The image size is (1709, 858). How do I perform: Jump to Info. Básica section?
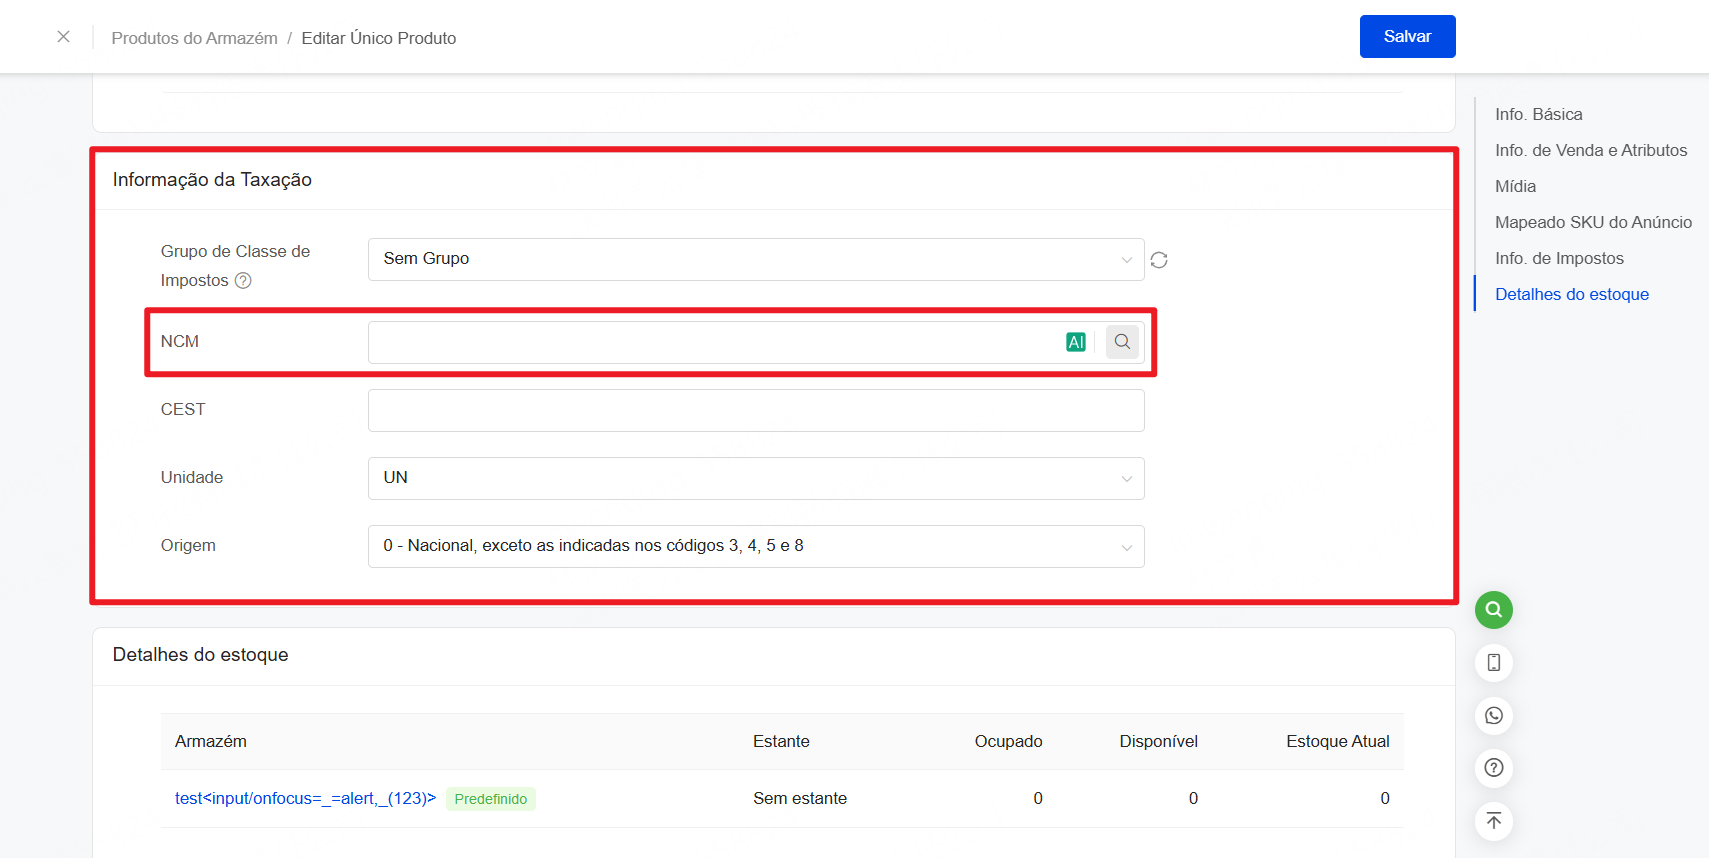1538,114
